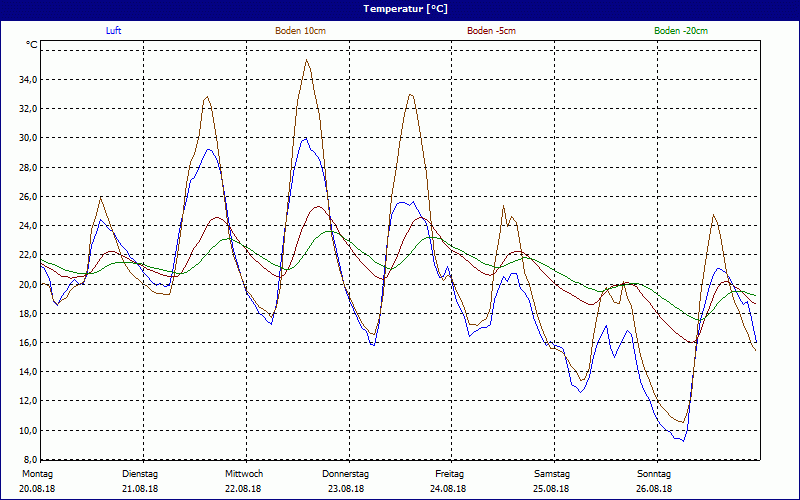
Task: Click the '20,0' y-axis value
Action: [x=27, y=284]
